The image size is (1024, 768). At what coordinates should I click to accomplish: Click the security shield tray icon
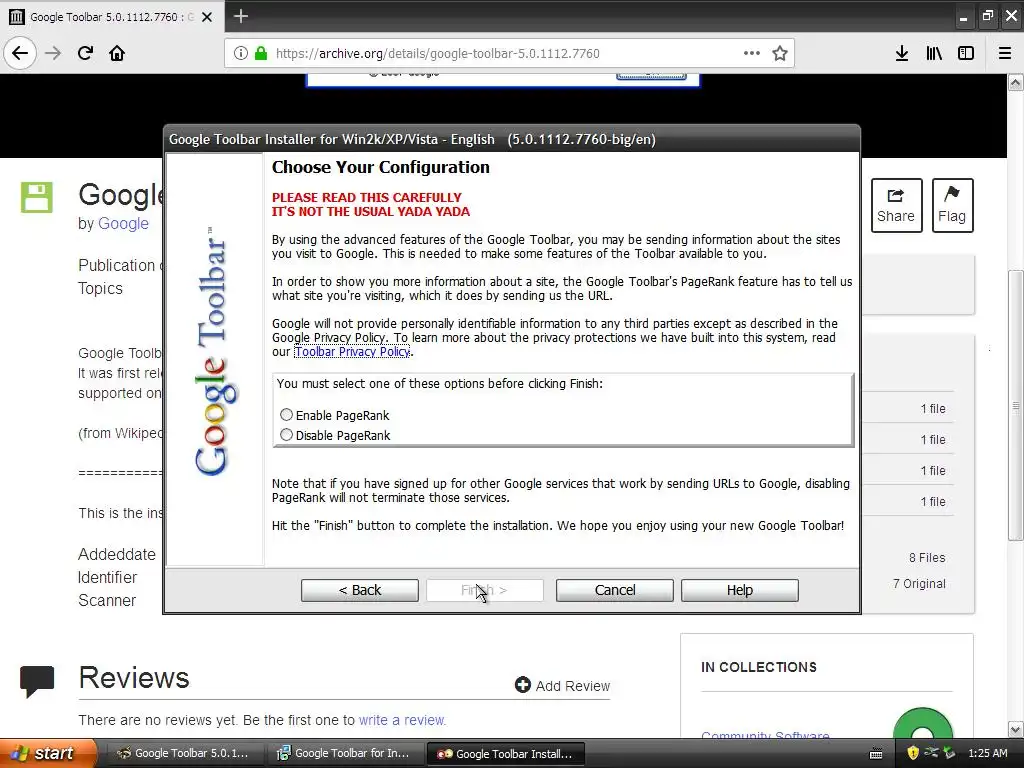pos(913,753)
